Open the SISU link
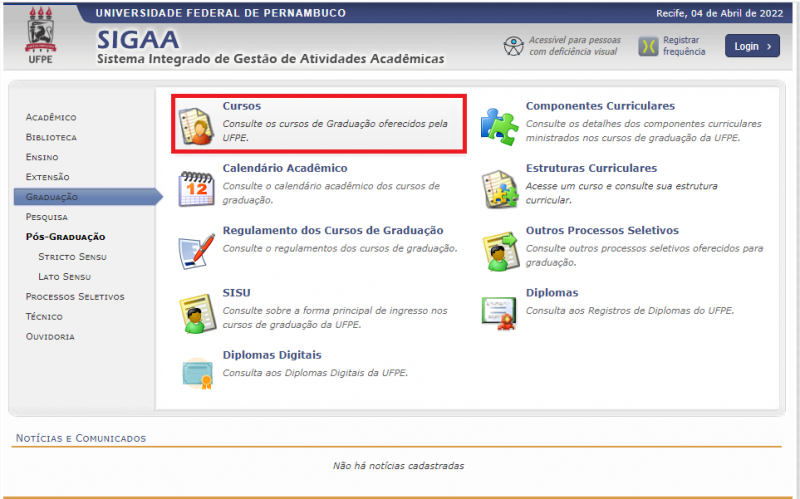Image resolution: width=800 pixels, height=499 pixels. (236, 292)
